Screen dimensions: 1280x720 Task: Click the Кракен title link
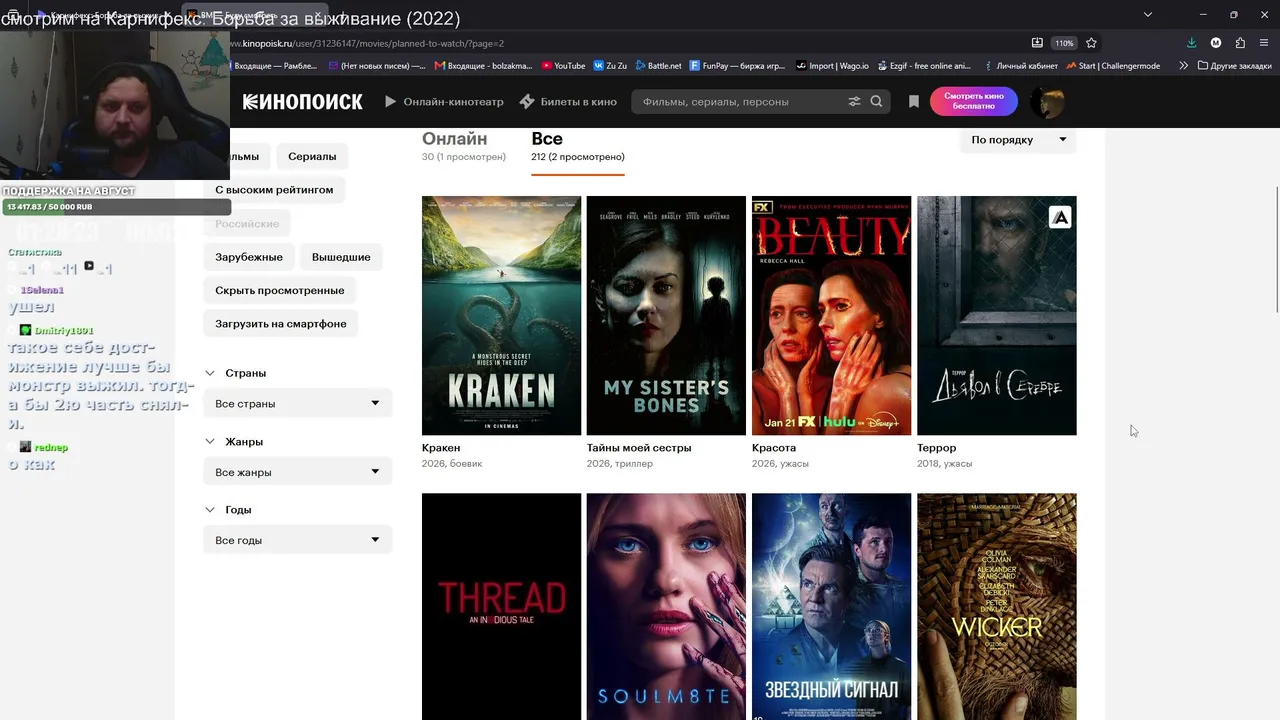coord(441,448)
